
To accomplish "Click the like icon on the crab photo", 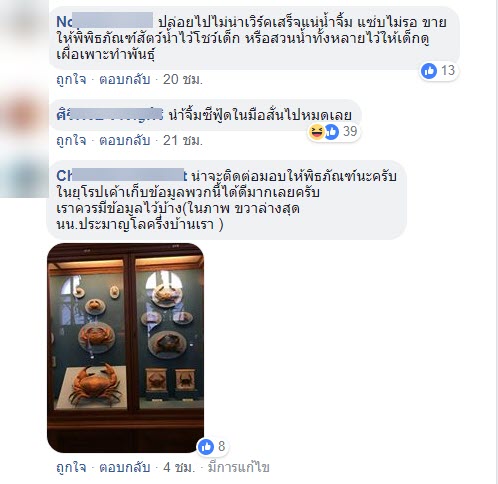I will (206, 446).
